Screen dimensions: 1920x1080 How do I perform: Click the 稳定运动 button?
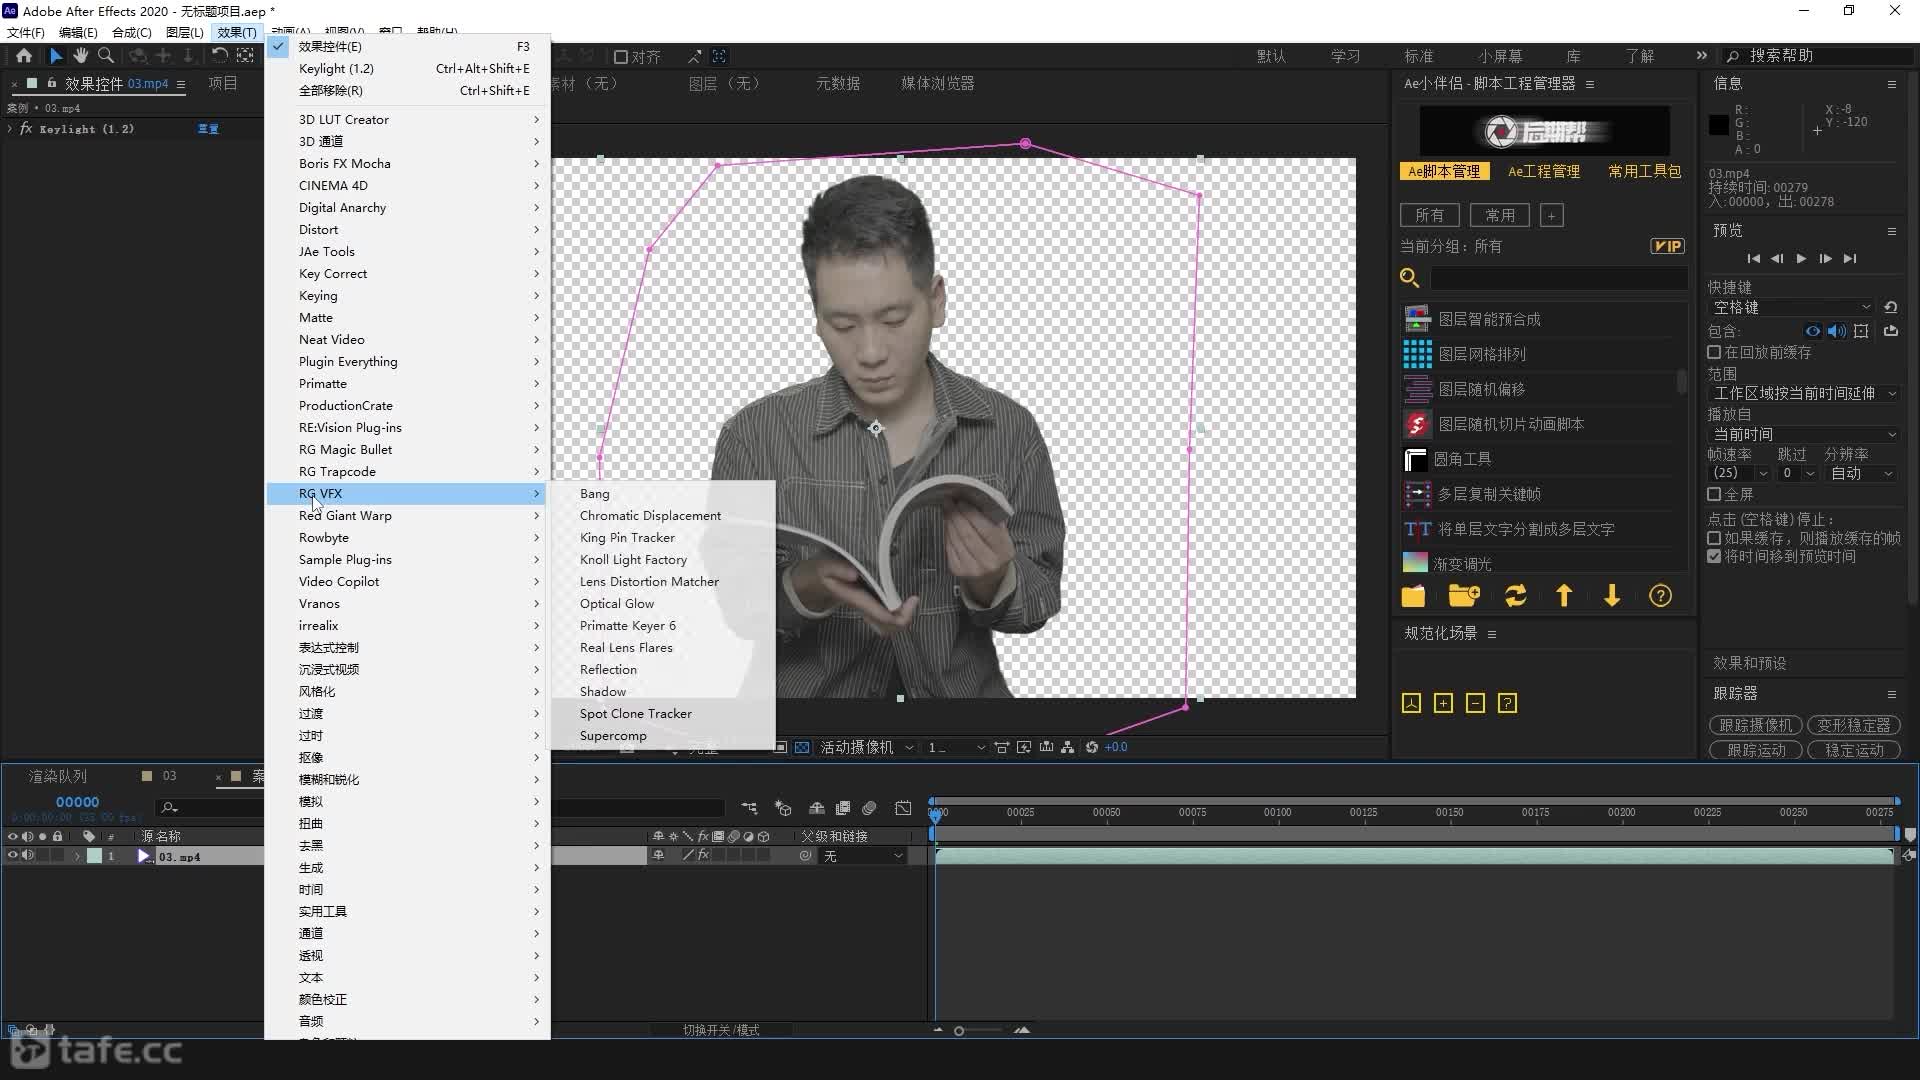pyautogui.click(x=1854, y=750)
